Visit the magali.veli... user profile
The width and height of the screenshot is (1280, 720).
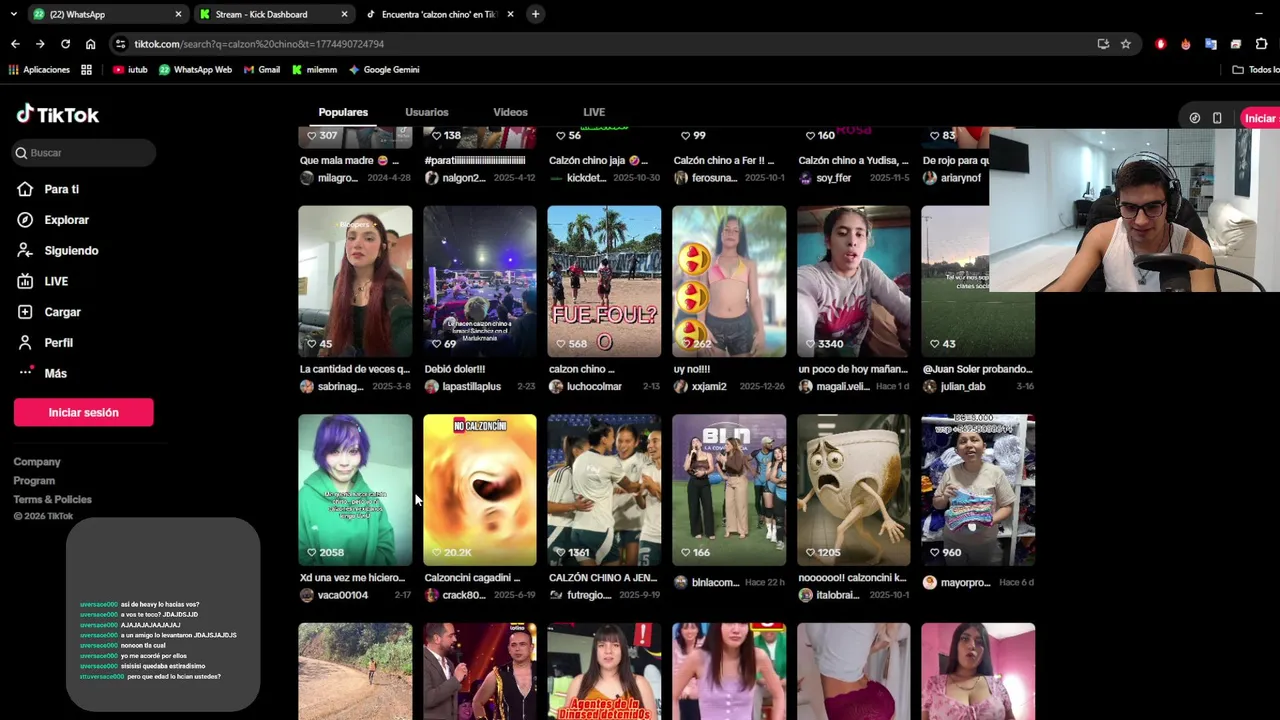843,387
